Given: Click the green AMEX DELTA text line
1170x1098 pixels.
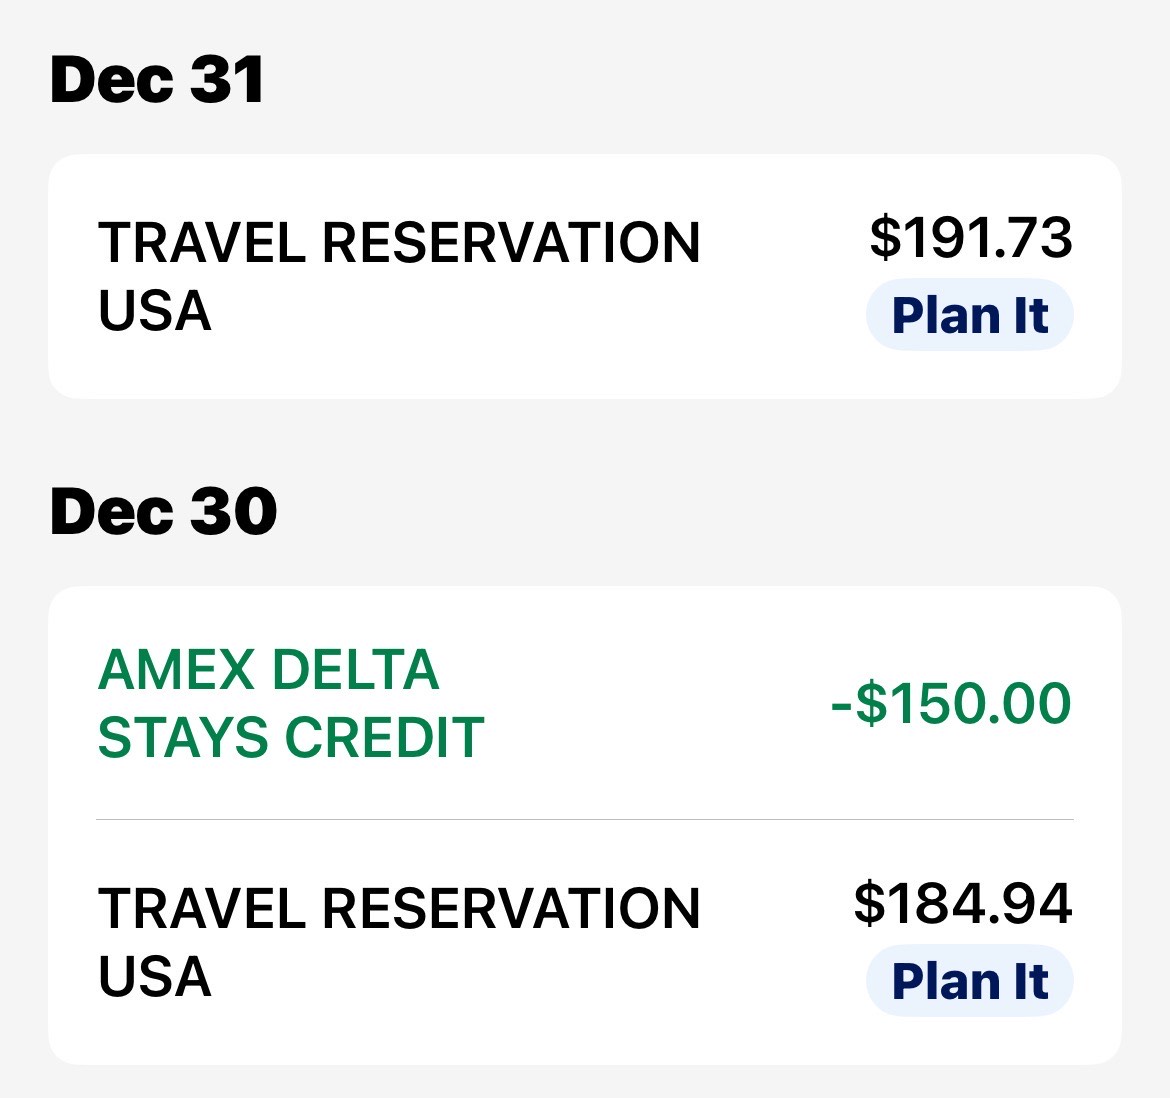Looking at the screenshot, I should pyautogui.click(x=268, y=670).
